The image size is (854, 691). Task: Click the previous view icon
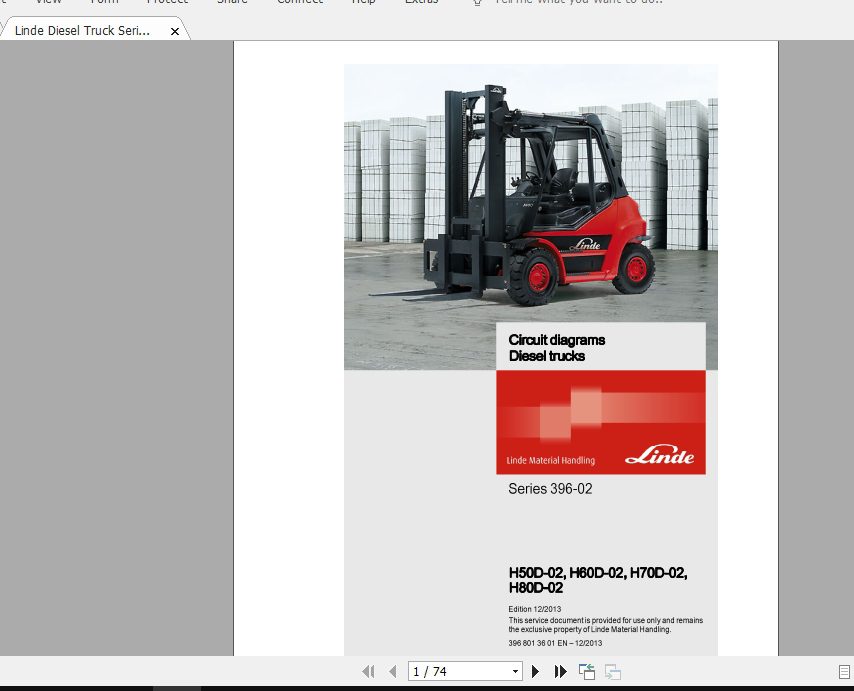[x=587, y=672]
